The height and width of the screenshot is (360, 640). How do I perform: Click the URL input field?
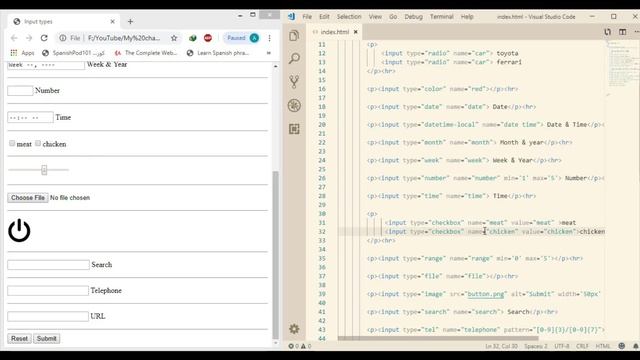48,316
